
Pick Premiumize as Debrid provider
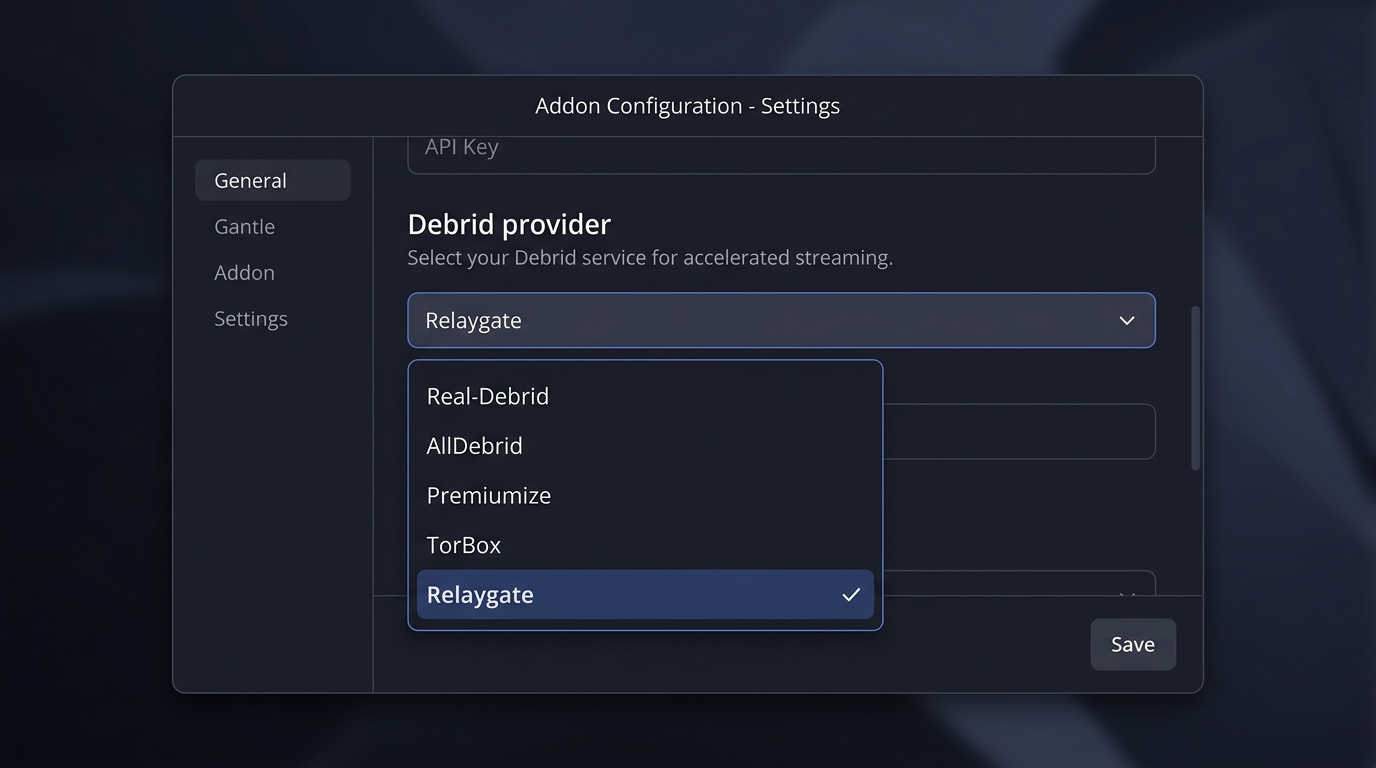[645, 495]
